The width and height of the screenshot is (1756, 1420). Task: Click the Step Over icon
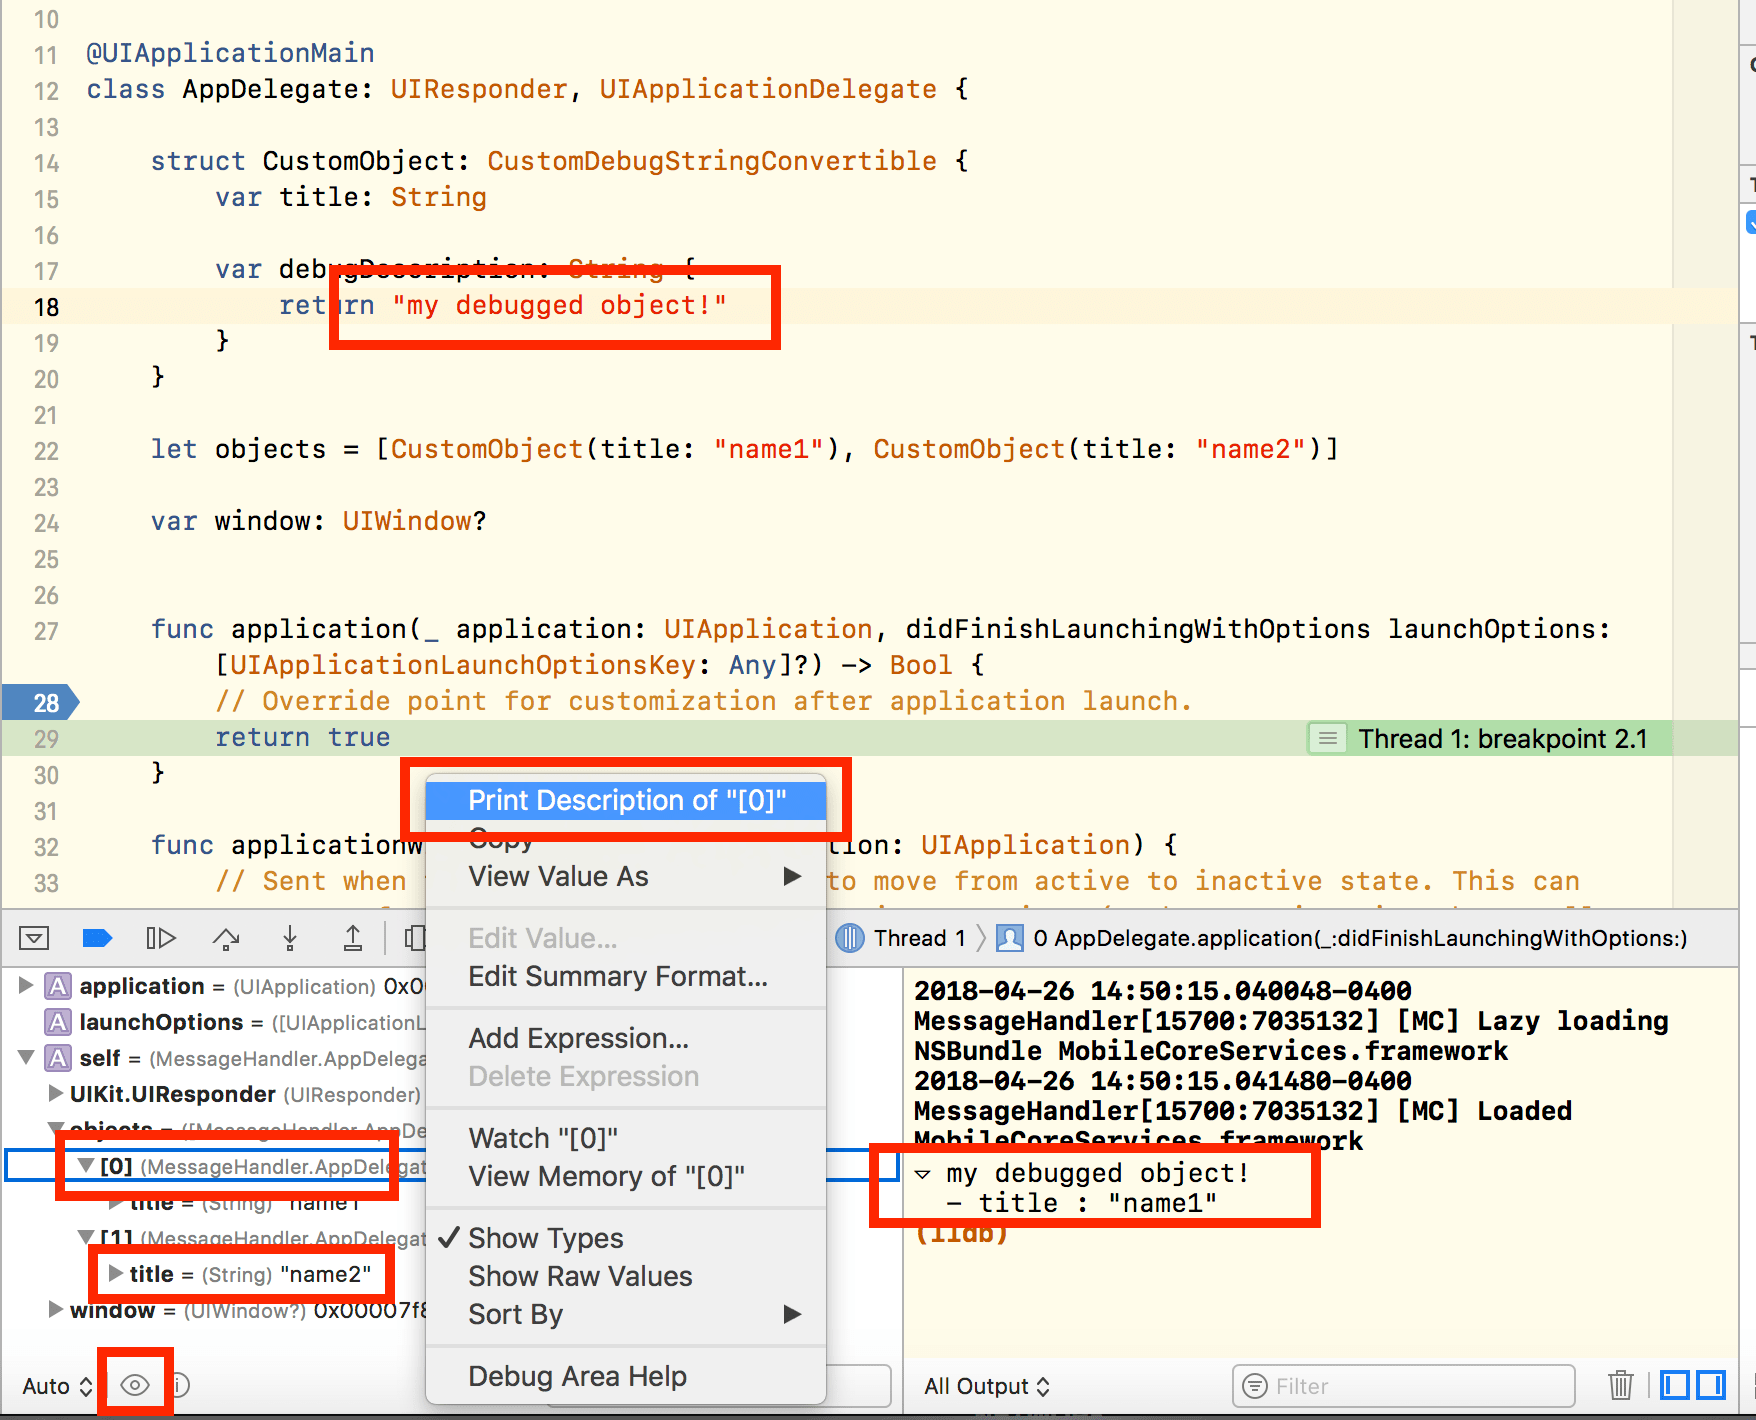[x=225, y=938]
